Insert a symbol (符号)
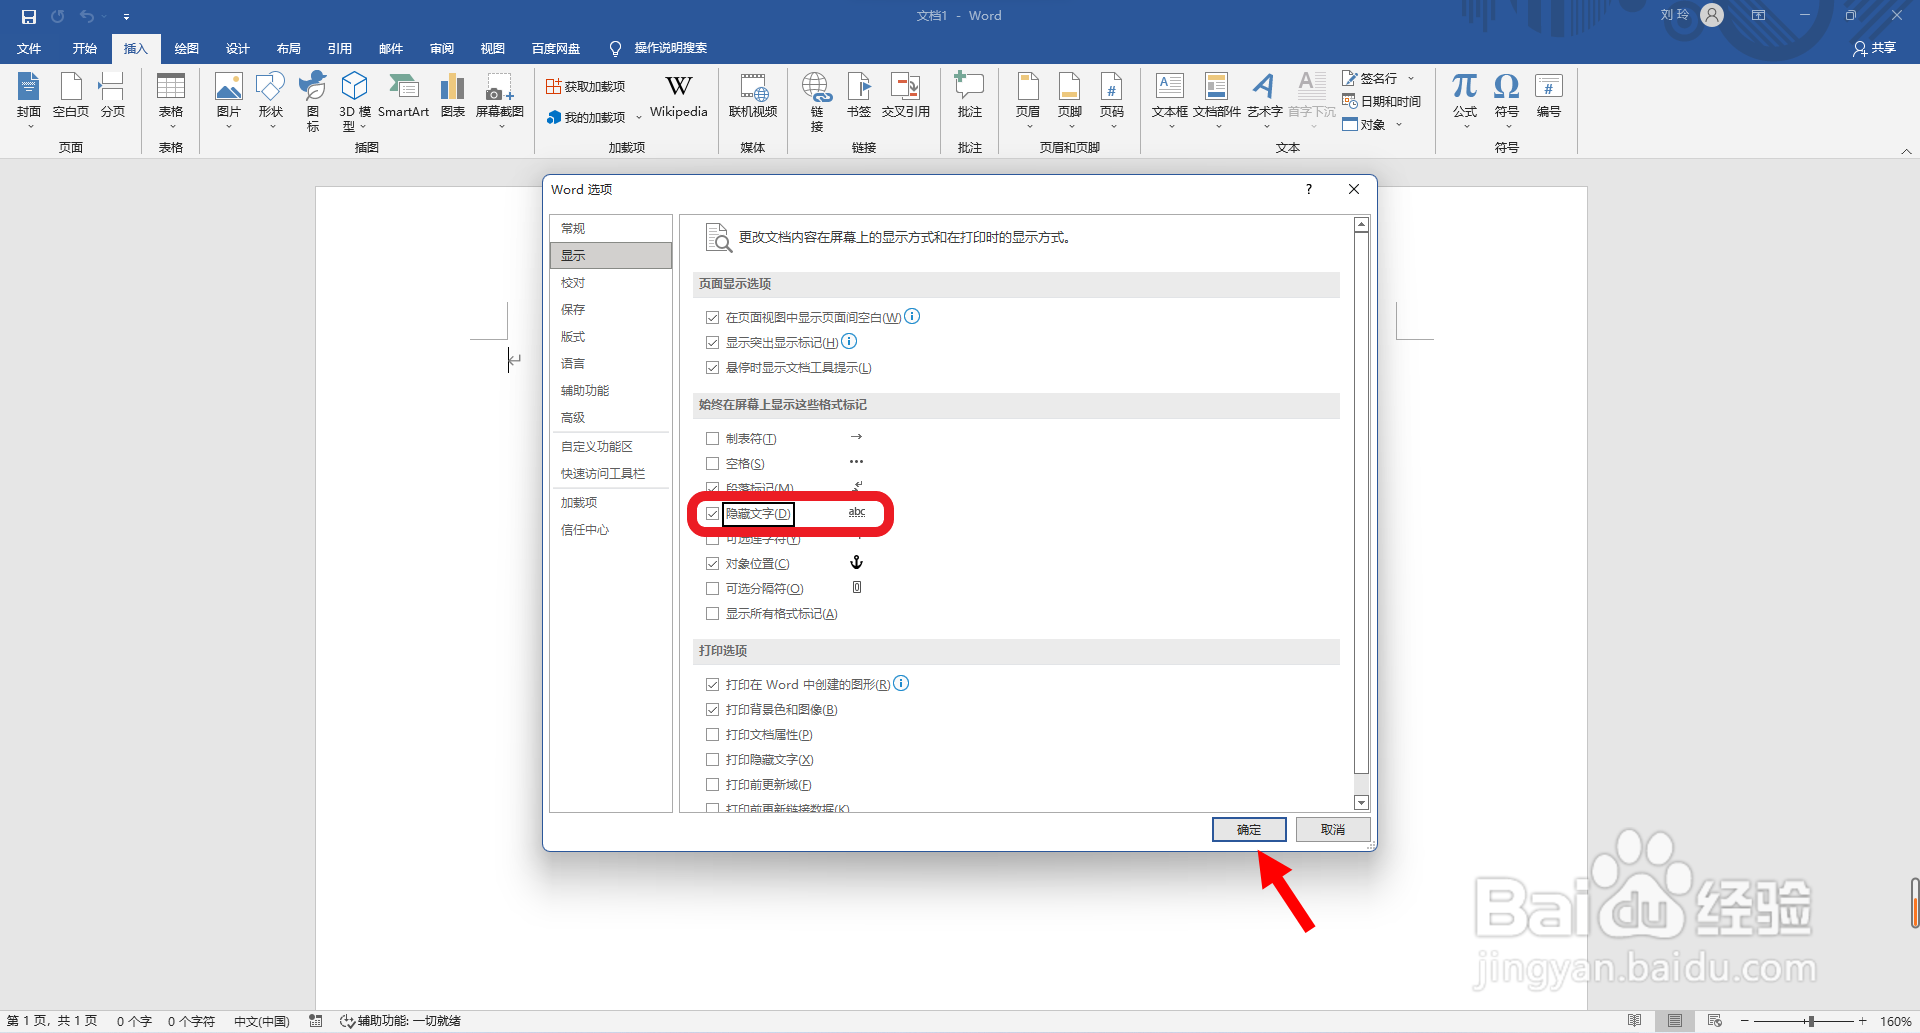This screenshot has height=1033, width=1920. click(1507, 100)
